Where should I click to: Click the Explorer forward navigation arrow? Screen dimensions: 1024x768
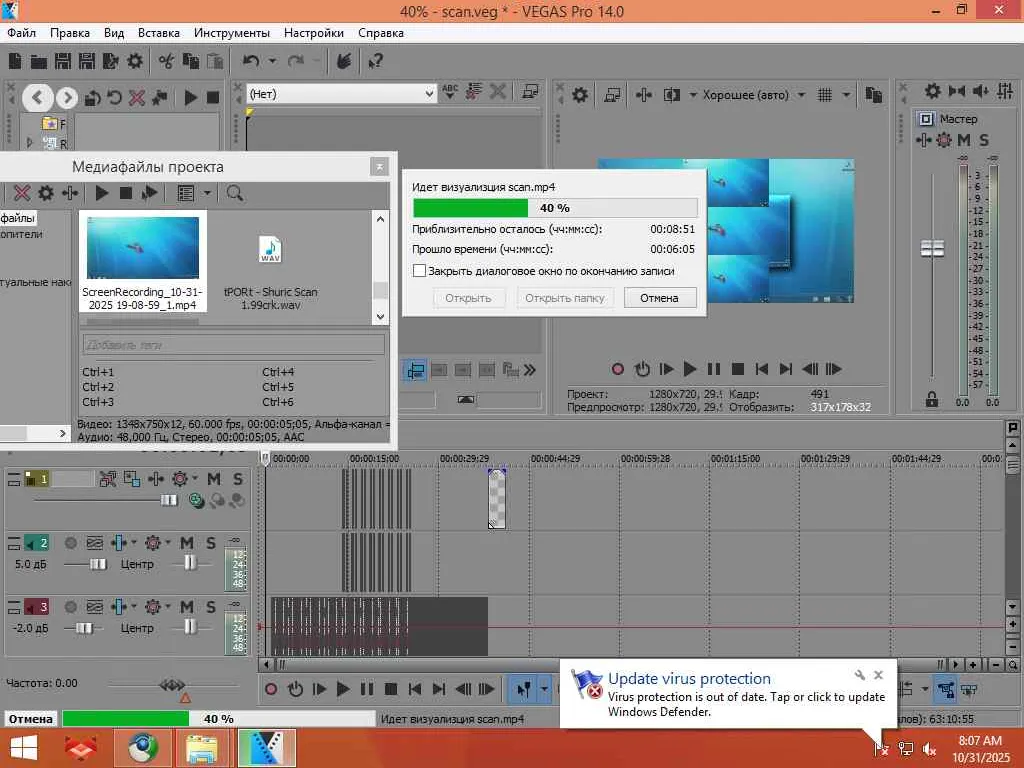[66, 98]
